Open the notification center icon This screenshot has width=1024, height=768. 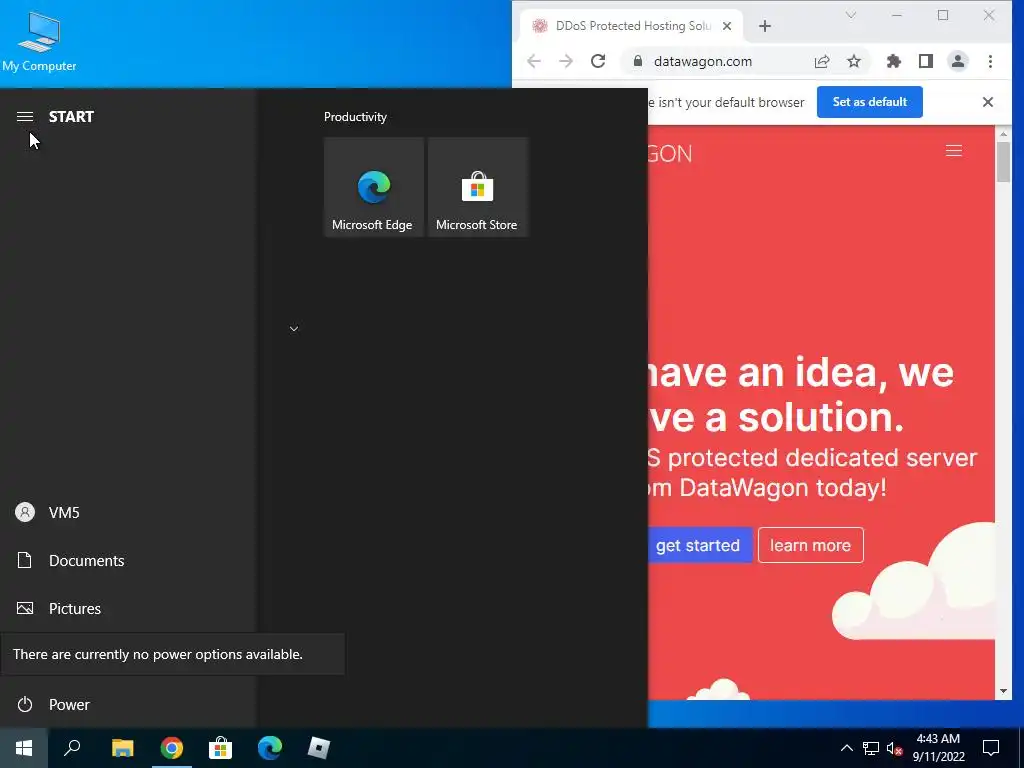coord(991,748)
